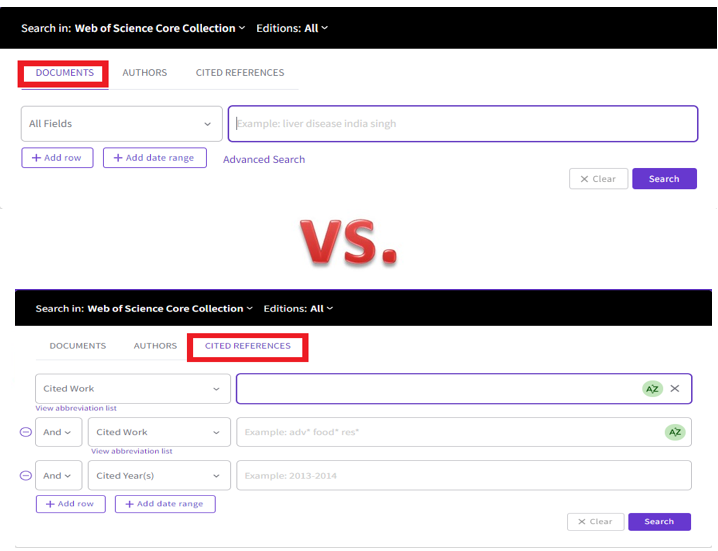Click Search button in Documents panel
The image size is (718, 551).
pos(664,179)
